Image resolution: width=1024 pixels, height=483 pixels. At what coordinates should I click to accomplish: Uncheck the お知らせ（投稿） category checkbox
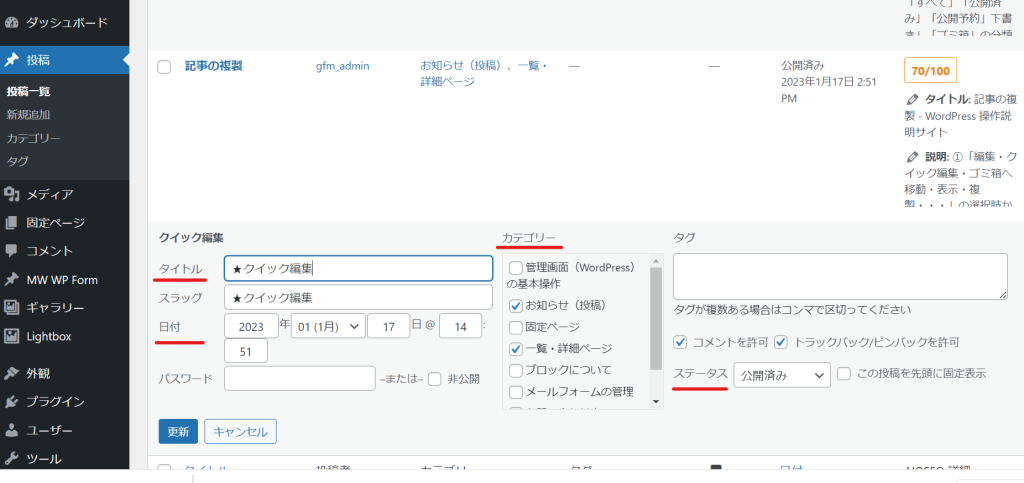516,305
